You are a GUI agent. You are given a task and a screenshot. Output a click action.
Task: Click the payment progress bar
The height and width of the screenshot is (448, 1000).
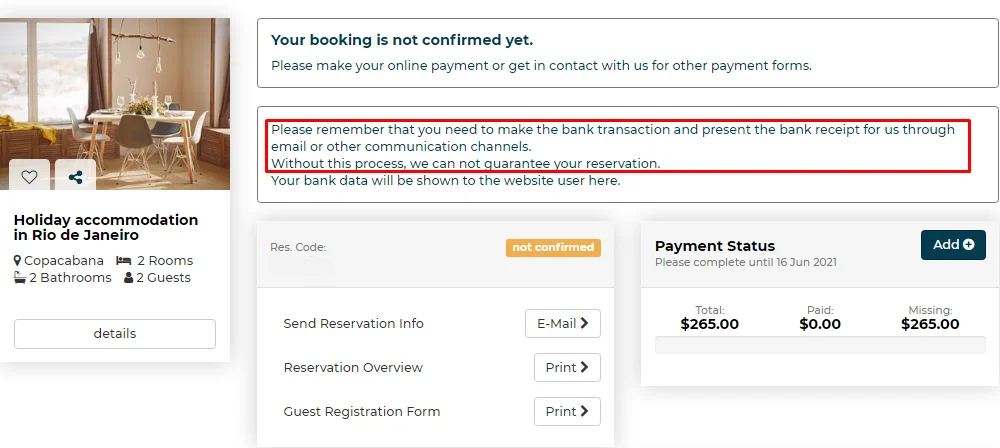(820, 345)
